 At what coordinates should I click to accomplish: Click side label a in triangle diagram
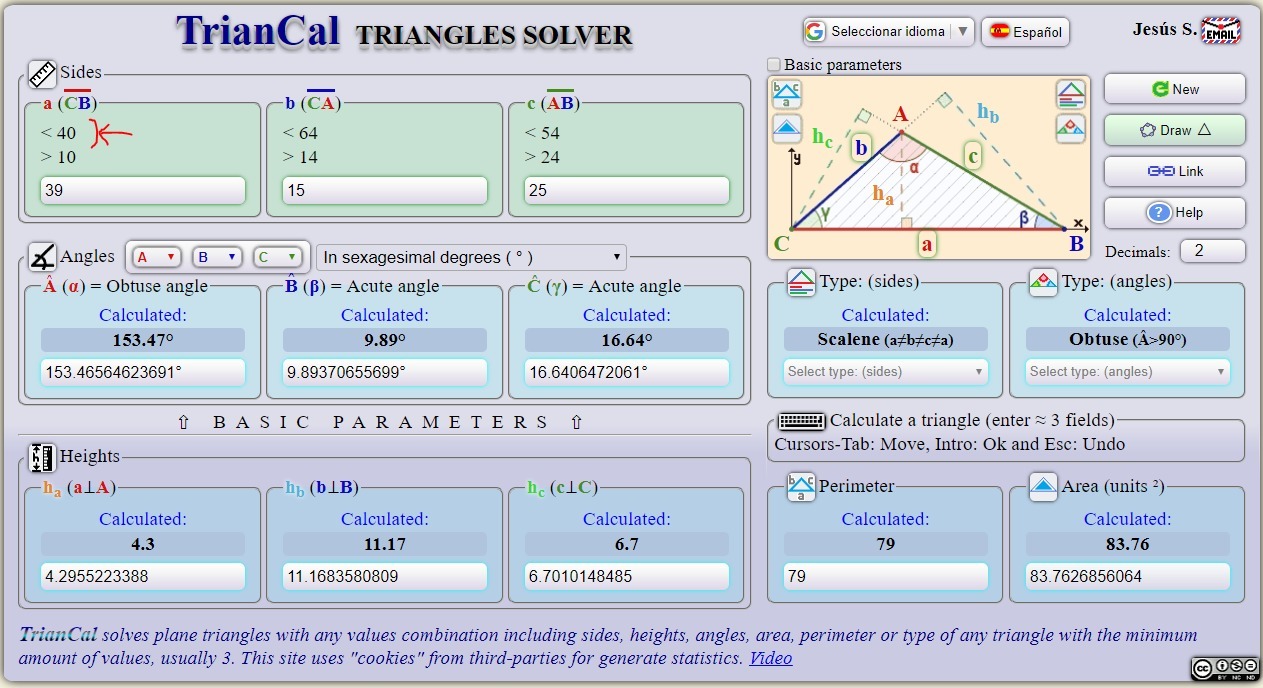tap(927, 242)
